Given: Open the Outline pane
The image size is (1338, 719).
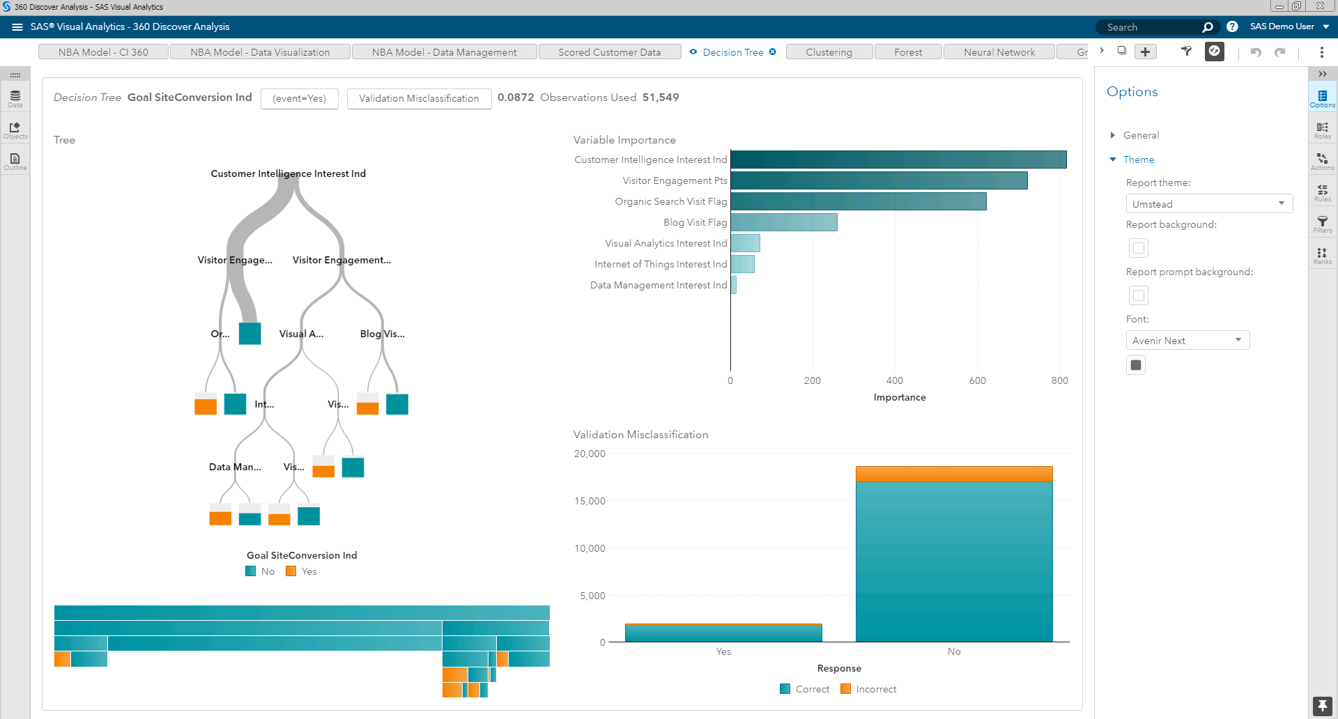Looking at the screenshot, I should click(15, 161).
